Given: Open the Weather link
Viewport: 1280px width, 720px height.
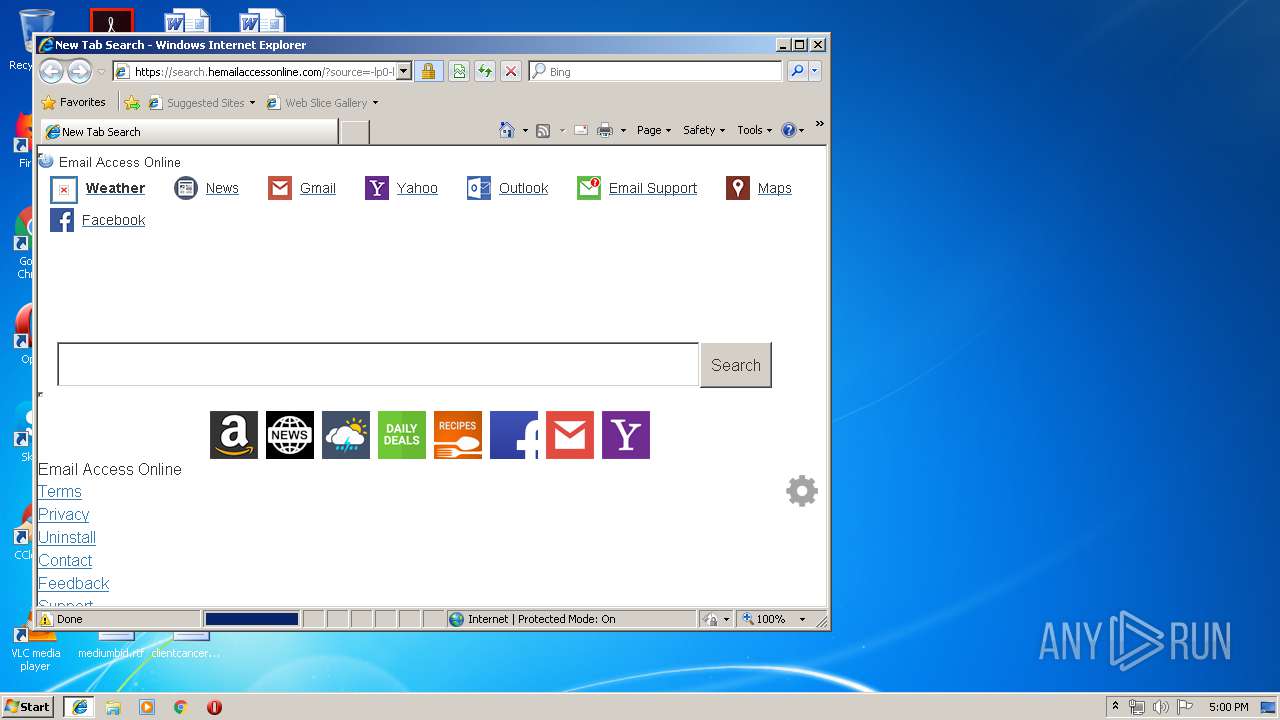Looking at the screenshot, I should [115, 188].
